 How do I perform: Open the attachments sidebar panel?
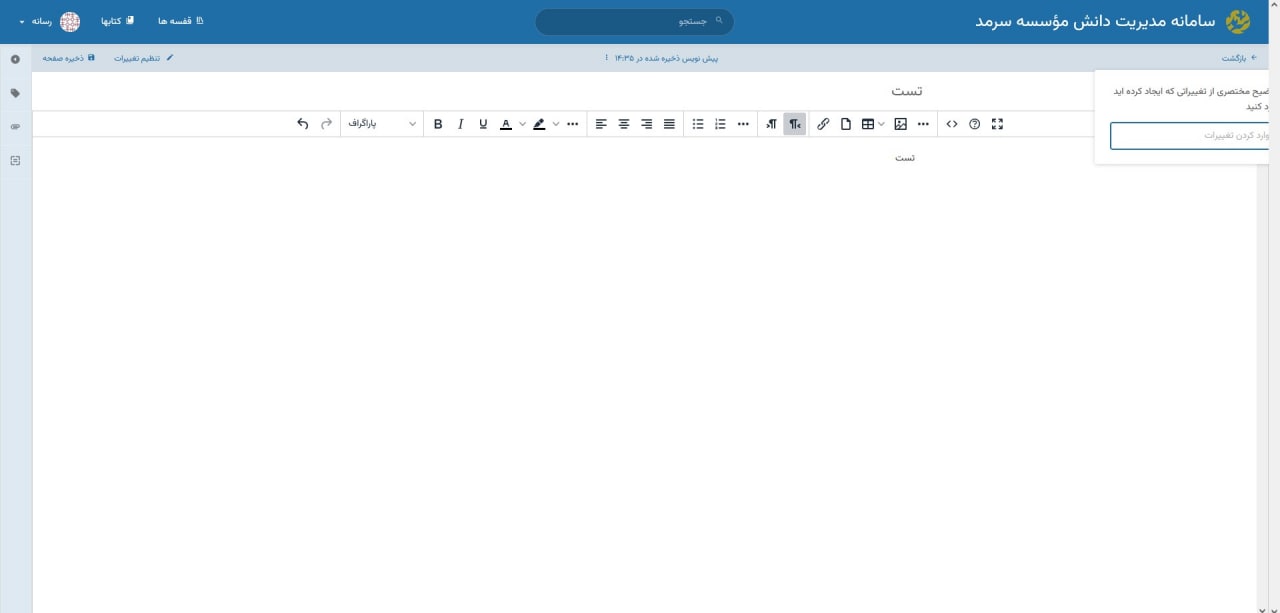(15, 127)
